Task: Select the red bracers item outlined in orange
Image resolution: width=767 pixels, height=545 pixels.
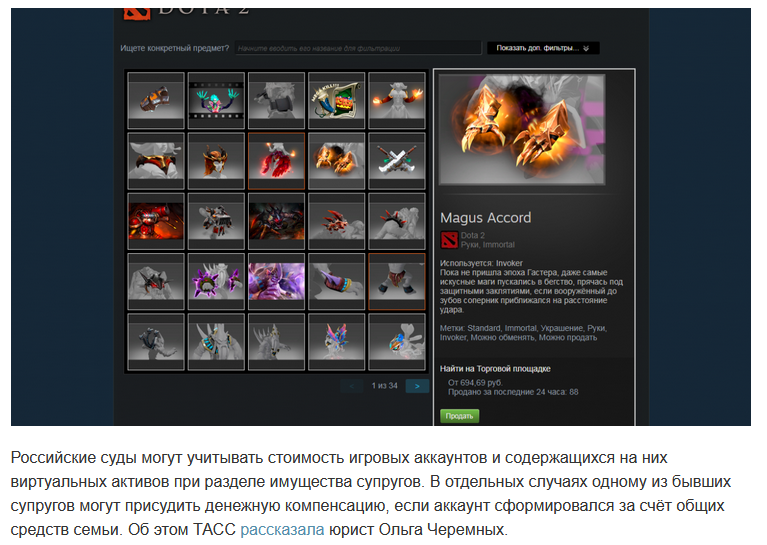Action: click(x=397, y=281)
